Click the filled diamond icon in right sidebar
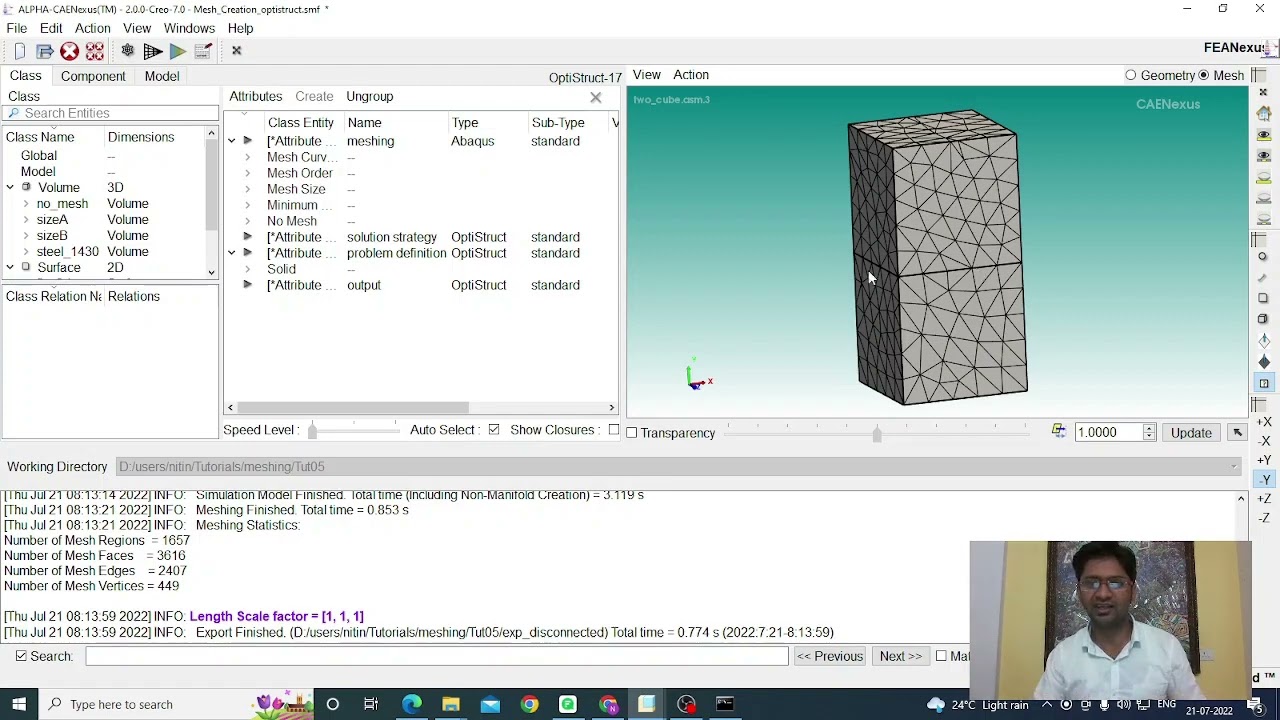 (1264, 362)
